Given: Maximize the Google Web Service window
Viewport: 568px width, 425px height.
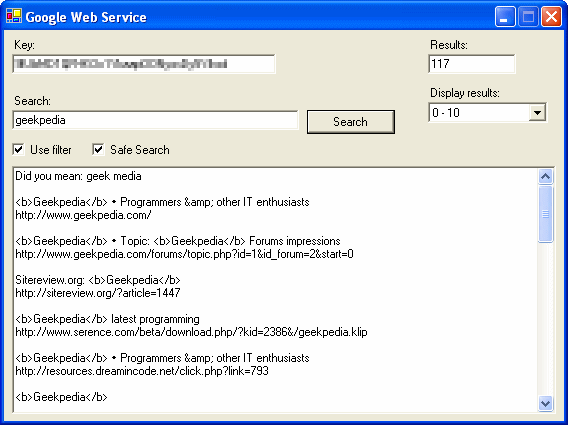Looking at the screenshot, I should point(528,17).
